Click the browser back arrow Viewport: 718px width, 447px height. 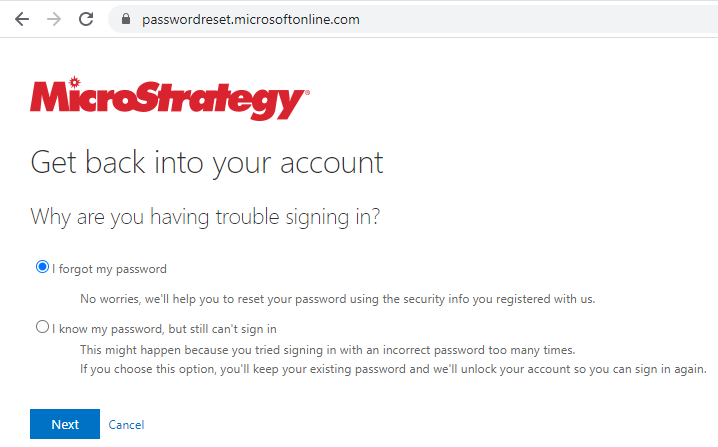[21, 19]
